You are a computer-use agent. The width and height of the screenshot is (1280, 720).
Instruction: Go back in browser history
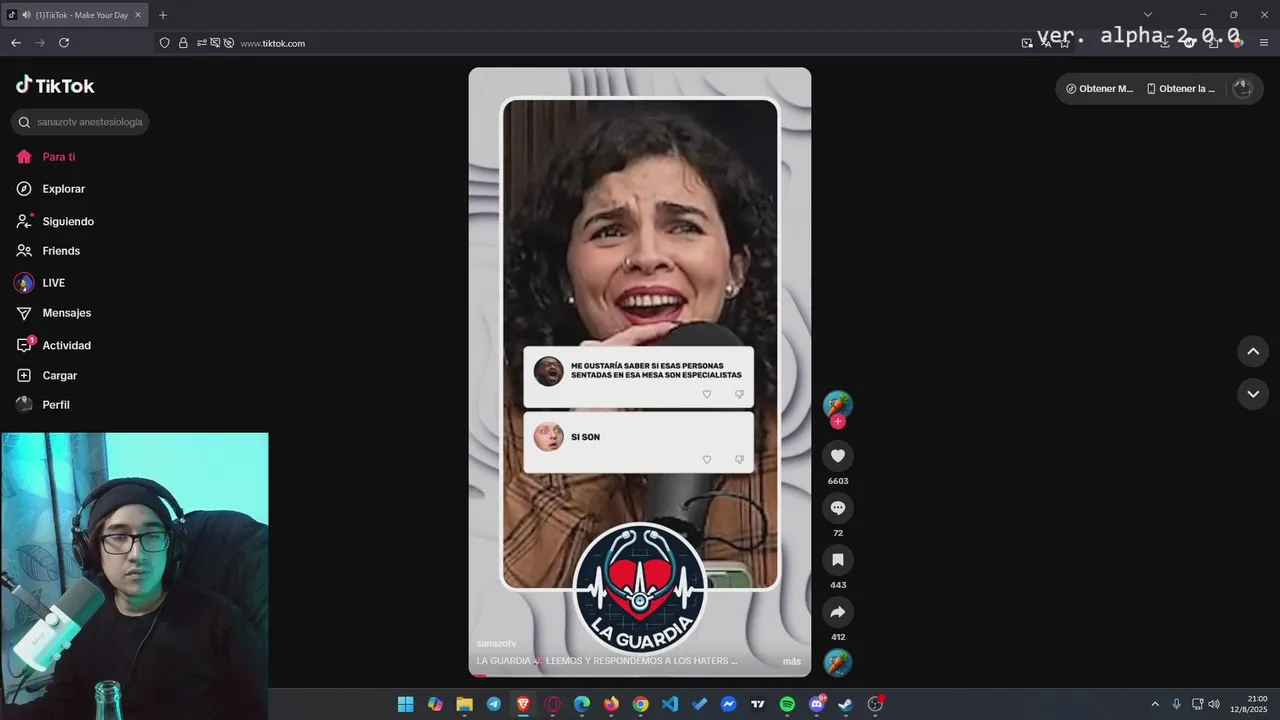click(x=16, y=43)
